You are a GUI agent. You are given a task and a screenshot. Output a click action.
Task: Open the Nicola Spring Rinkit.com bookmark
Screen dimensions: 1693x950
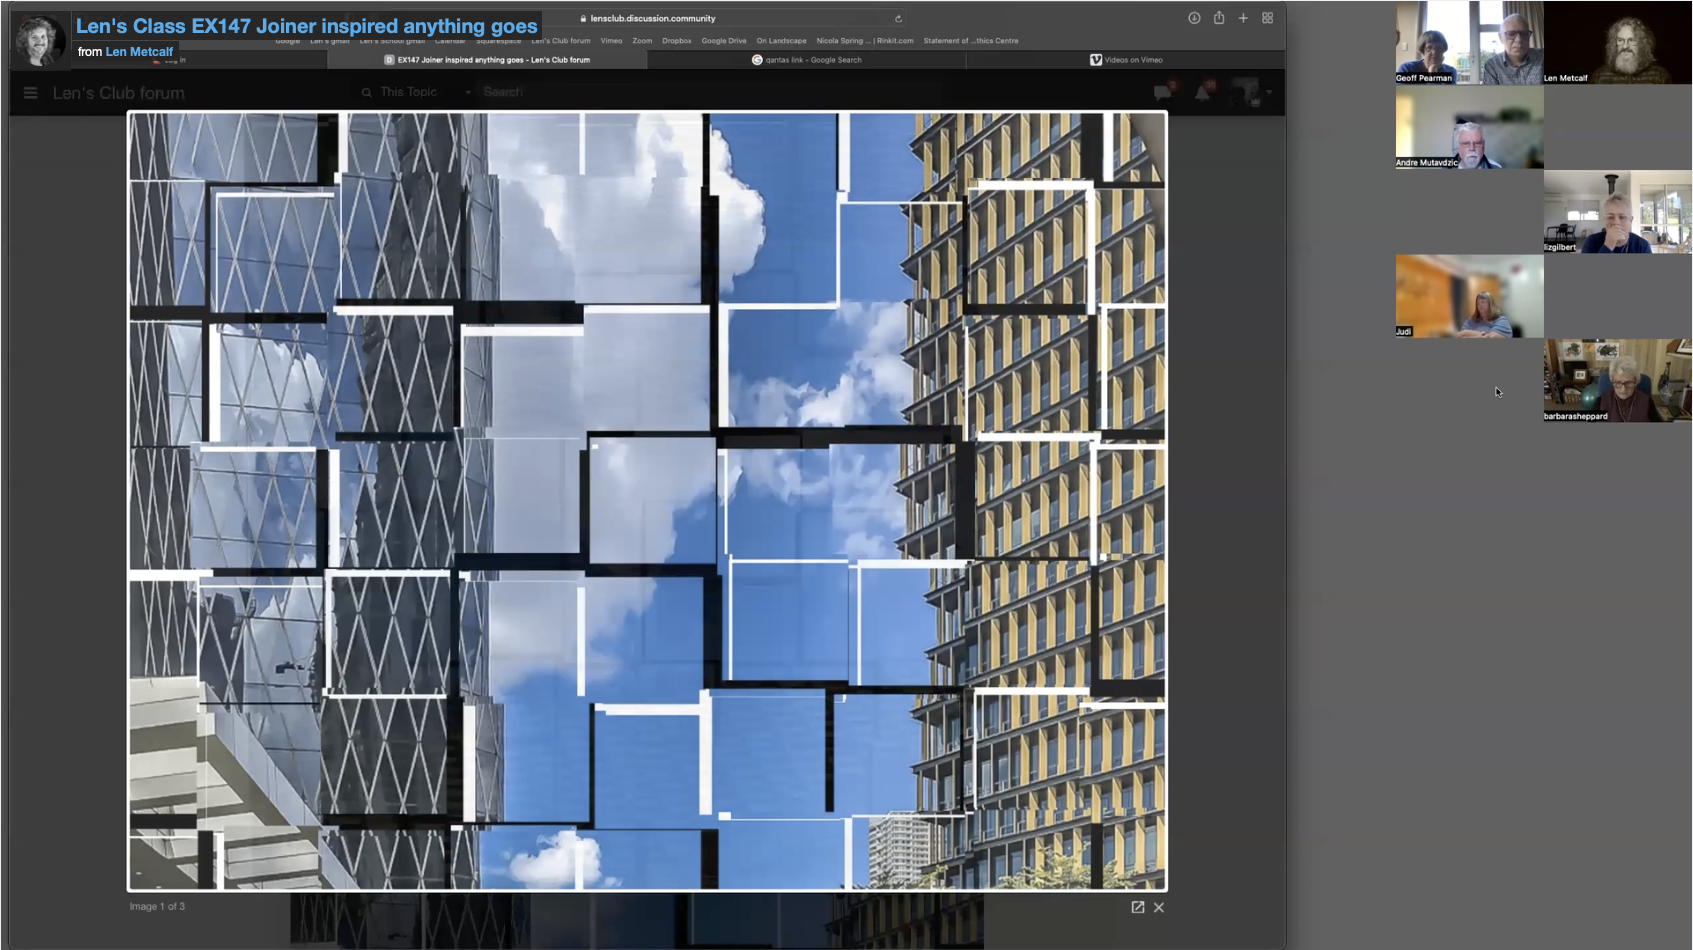click(x=865, y=41)
